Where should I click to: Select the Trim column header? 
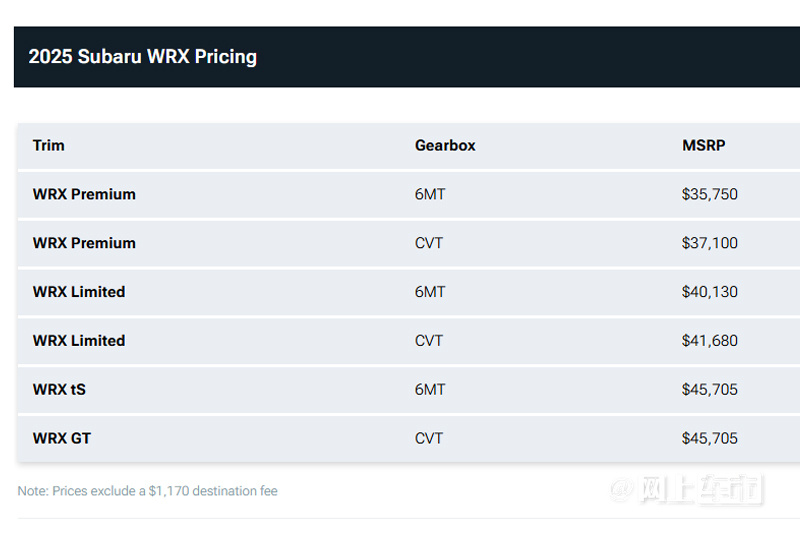(48, 145)
